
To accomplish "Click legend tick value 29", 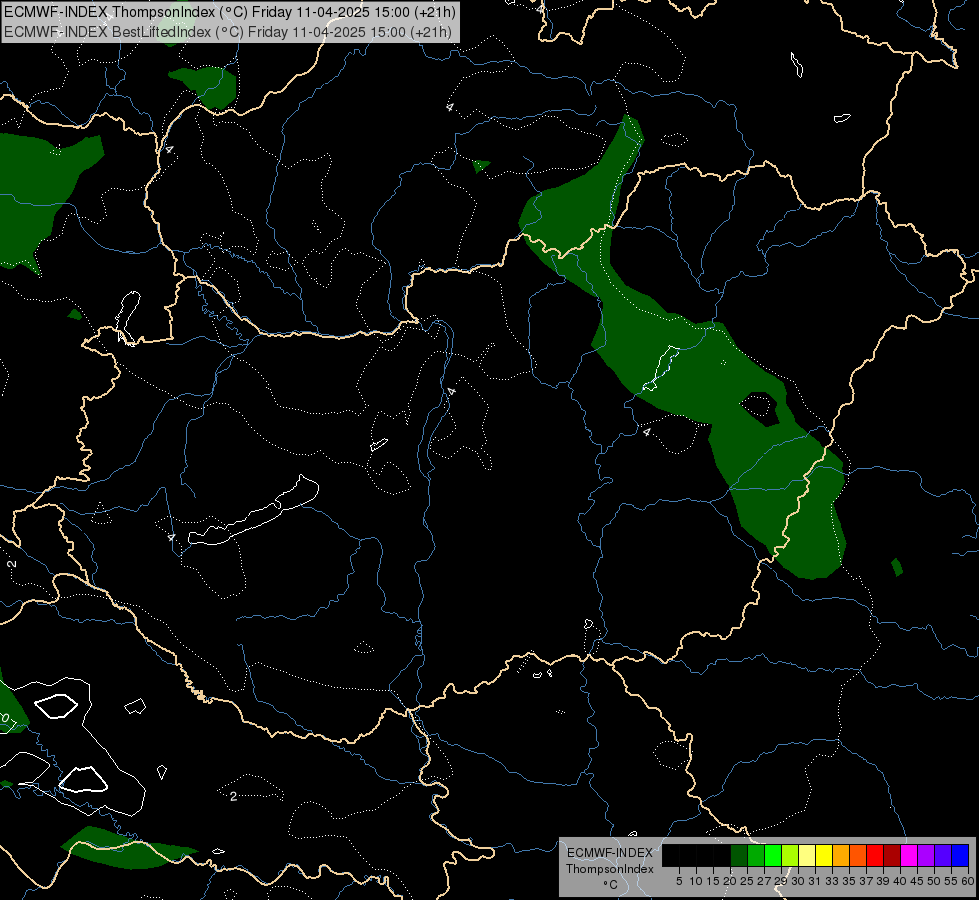I will tap(781, 881).
